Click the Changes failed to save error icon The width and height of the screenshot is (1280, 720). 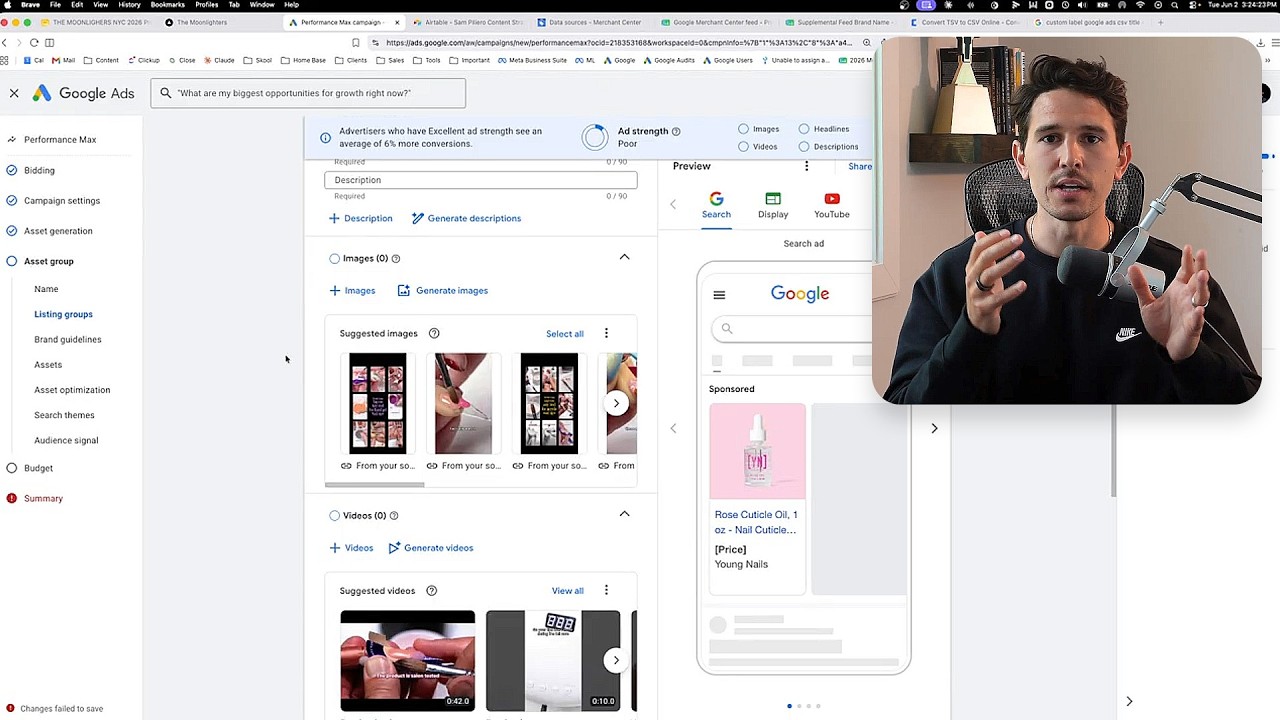pos(10,708)
